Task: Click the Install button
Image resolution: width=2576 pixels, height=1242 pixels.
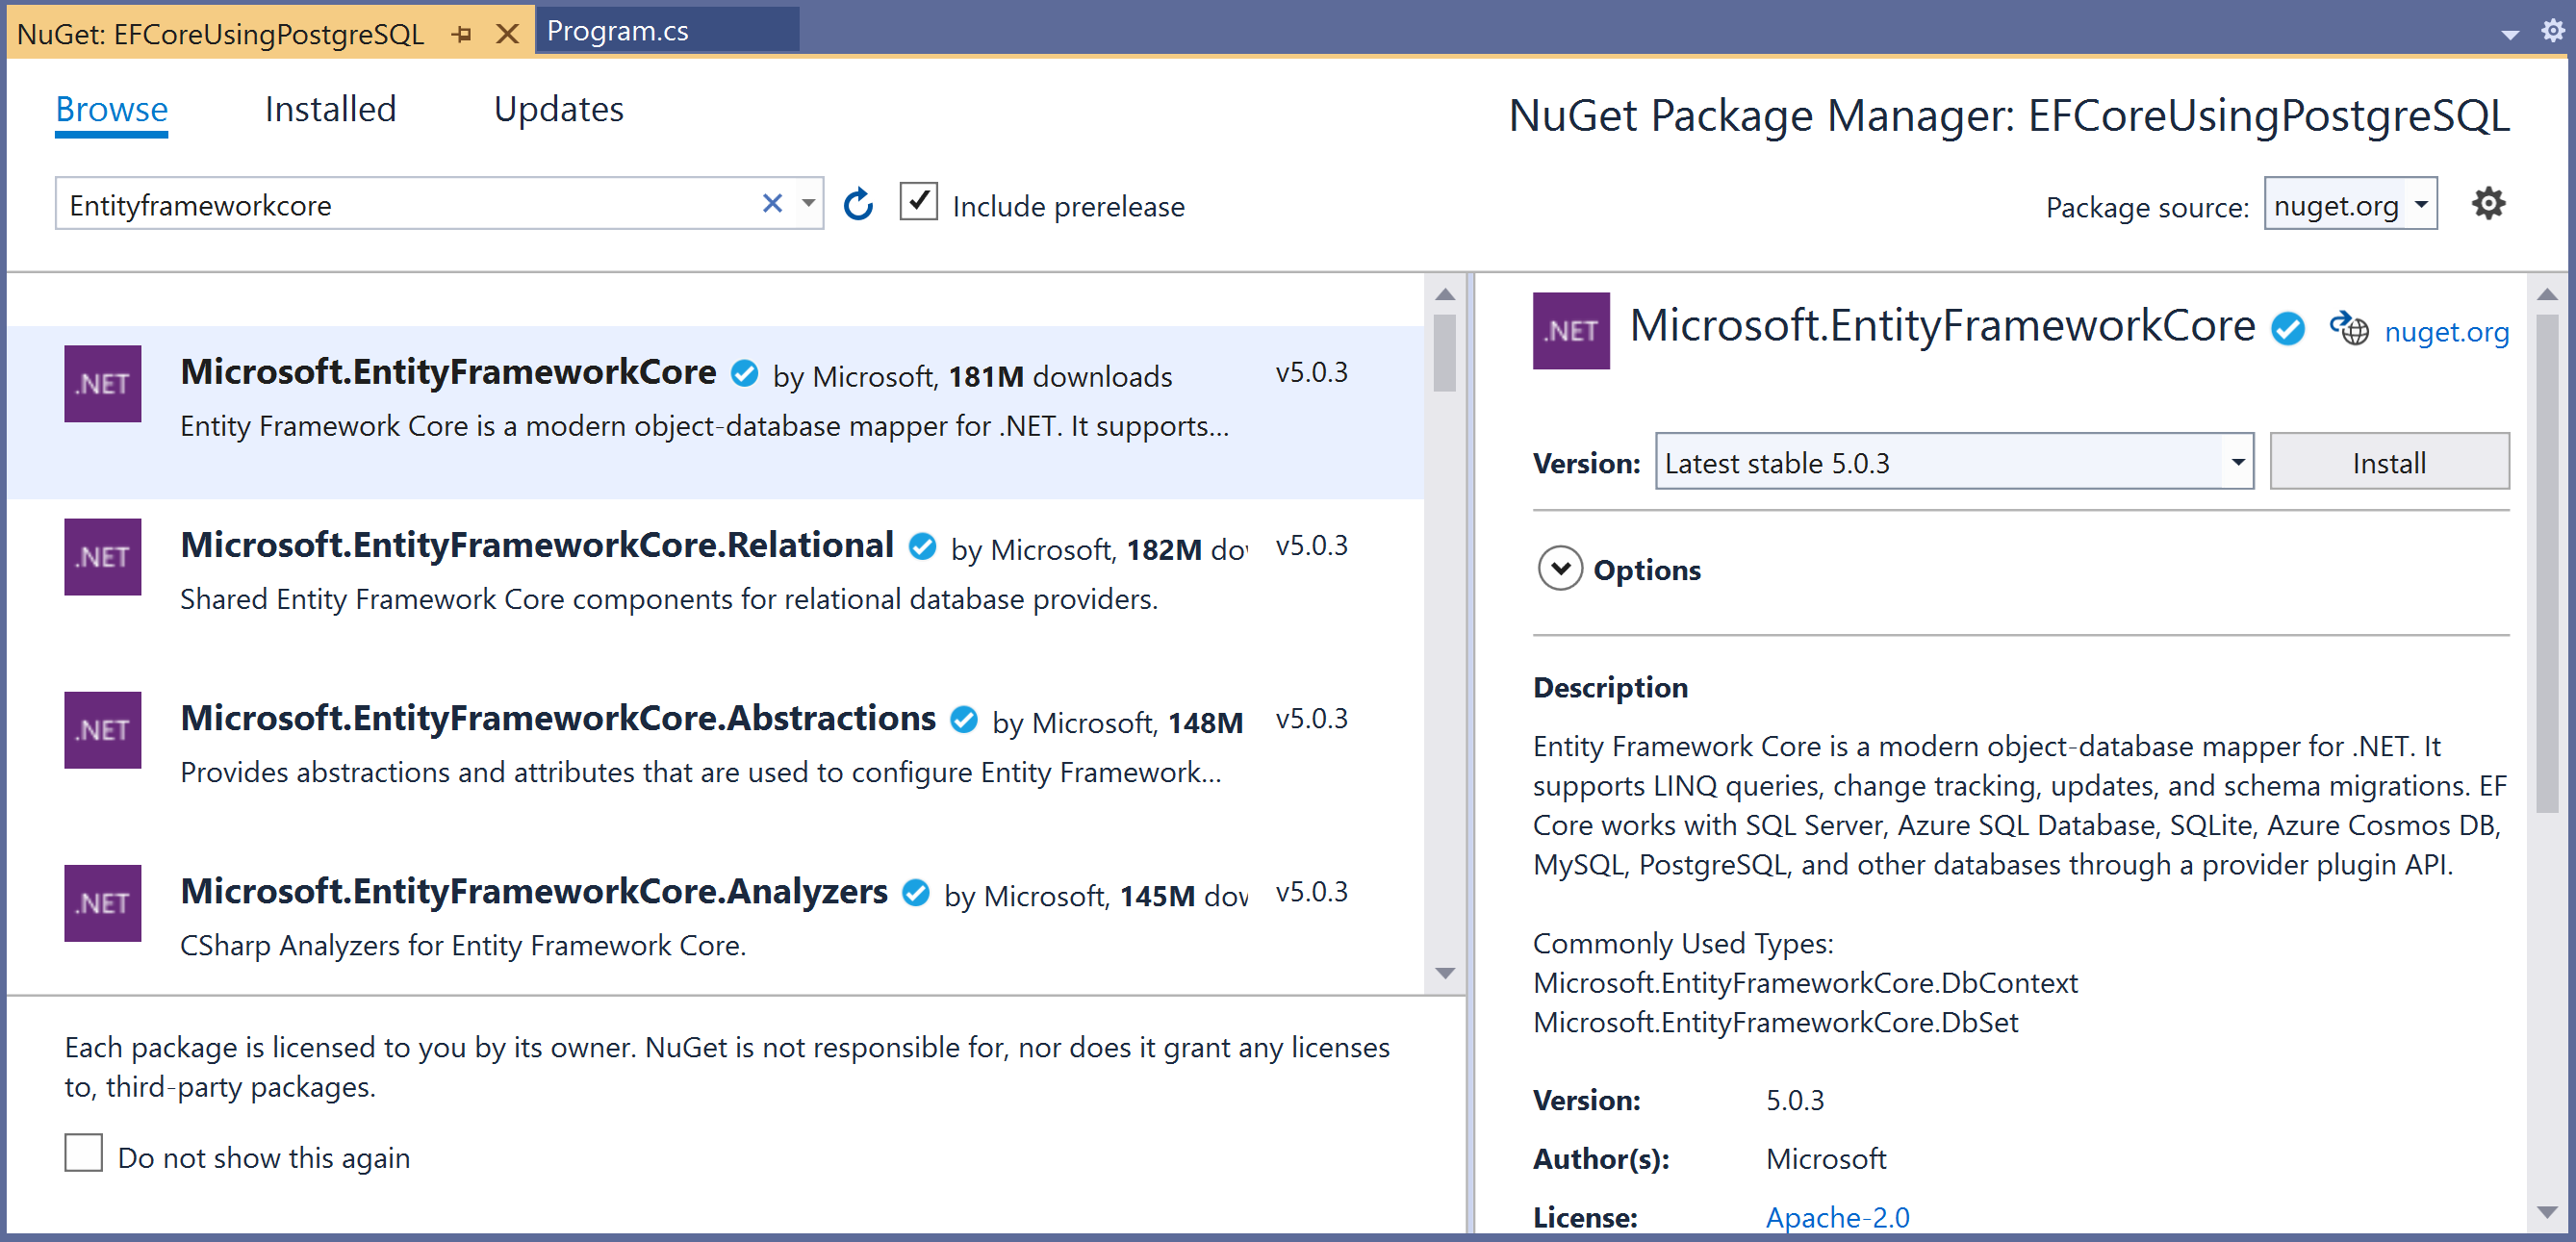Action: tap(2388, 462)
